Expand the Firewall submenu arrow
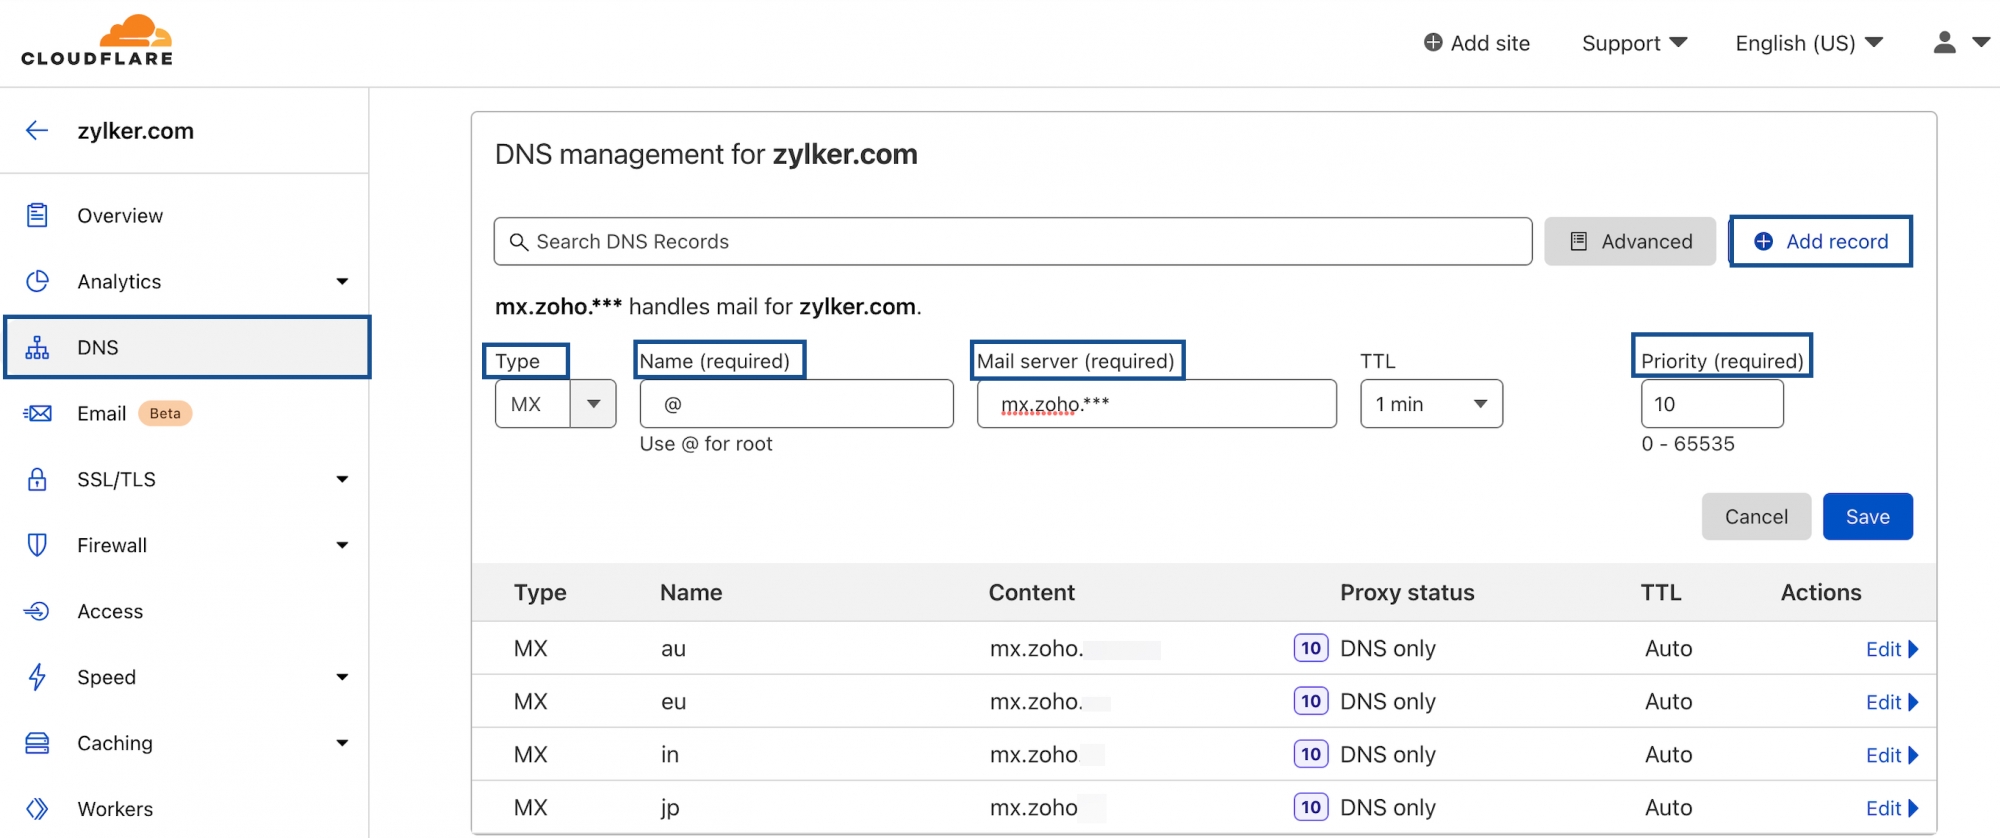 click(342, 546)
